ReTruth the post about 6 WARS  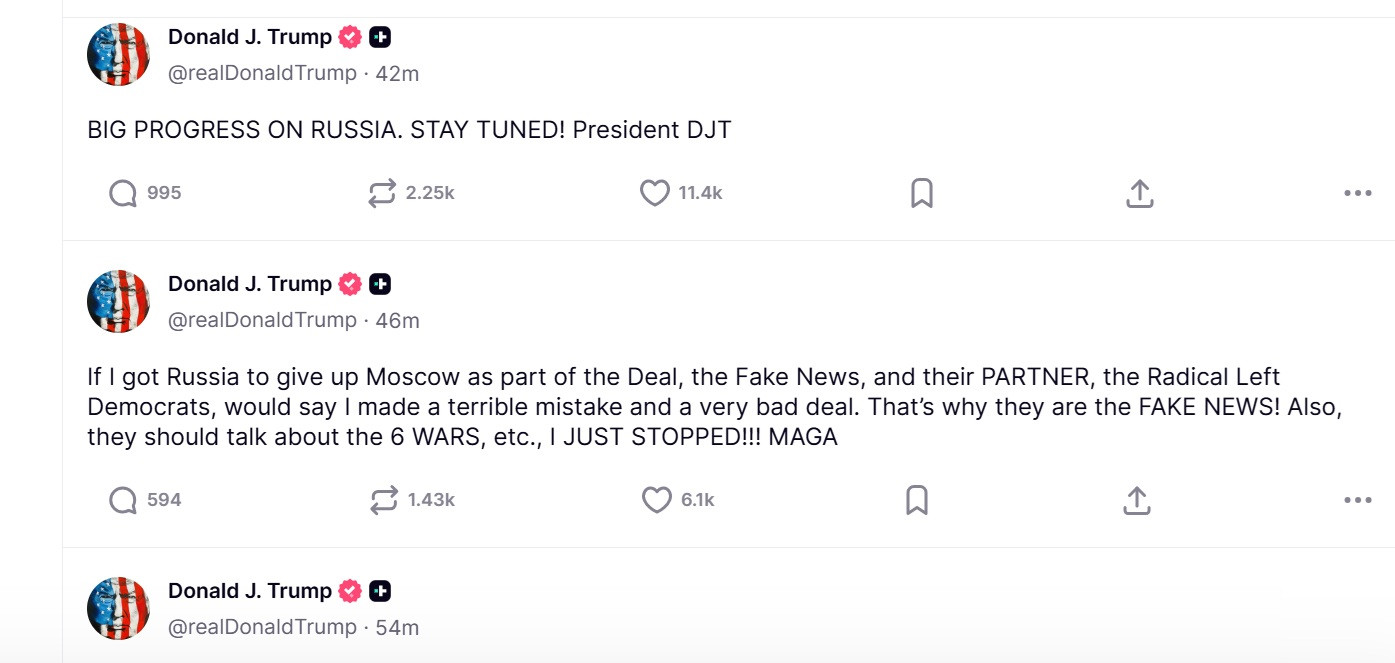click(382, 500)
